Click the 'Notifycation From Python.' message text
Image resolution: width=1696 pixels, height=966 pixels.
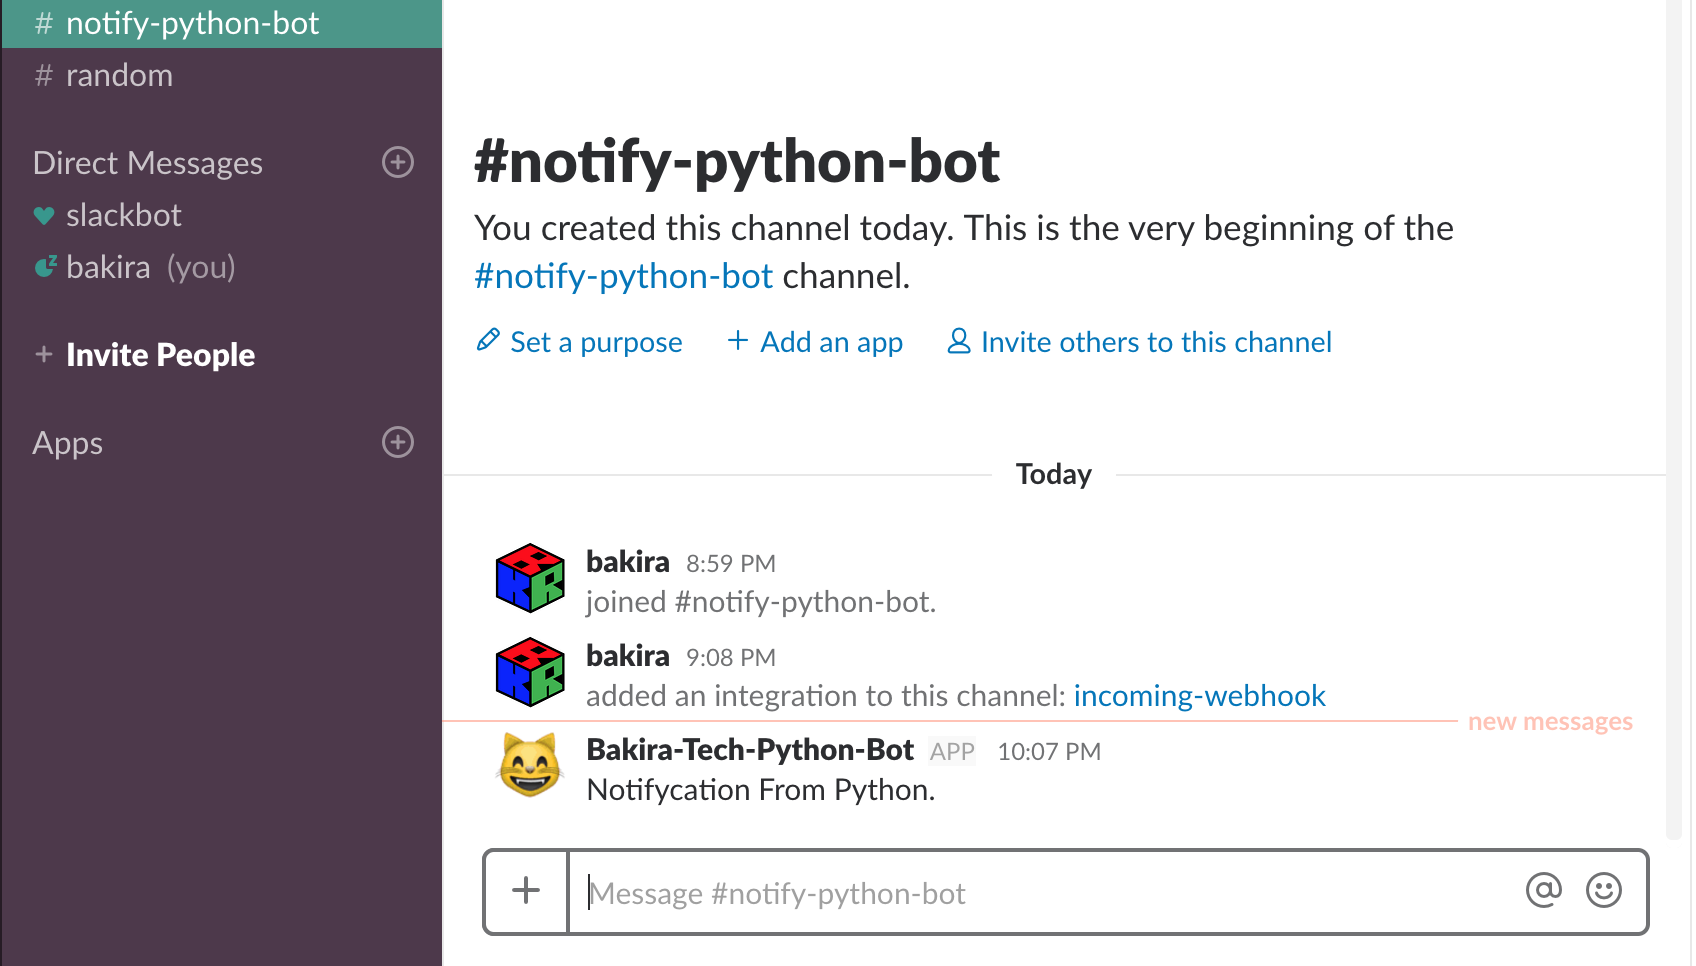(760, 790)
